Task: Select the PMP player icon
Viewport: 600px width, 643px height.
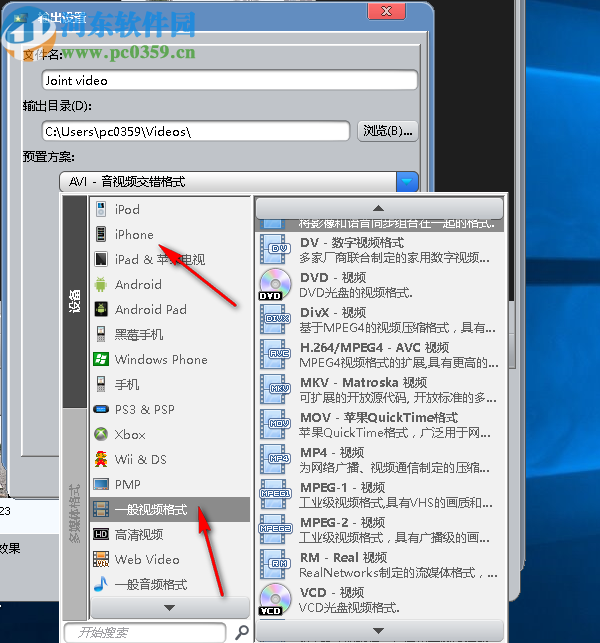Action: (101, 484)
